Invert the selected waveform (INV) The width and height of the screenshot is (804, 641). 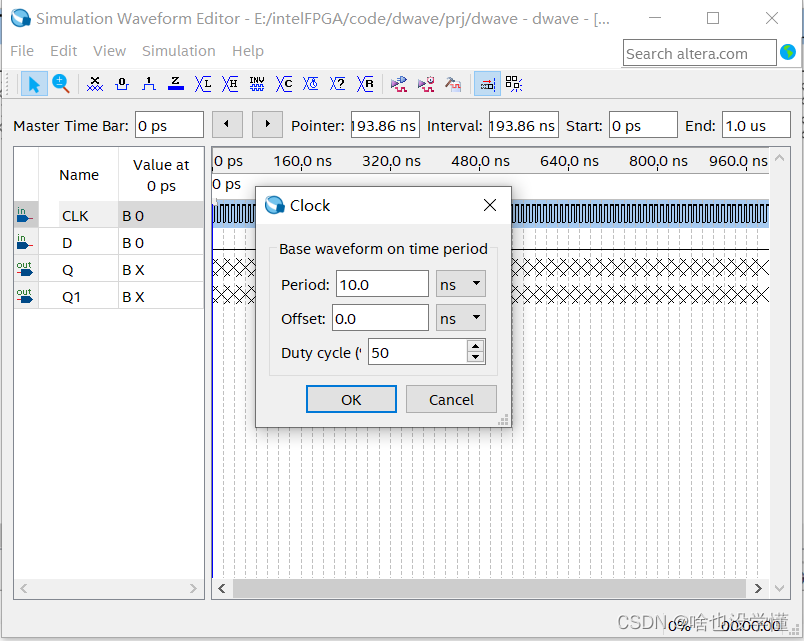click(x=257, y=84)
